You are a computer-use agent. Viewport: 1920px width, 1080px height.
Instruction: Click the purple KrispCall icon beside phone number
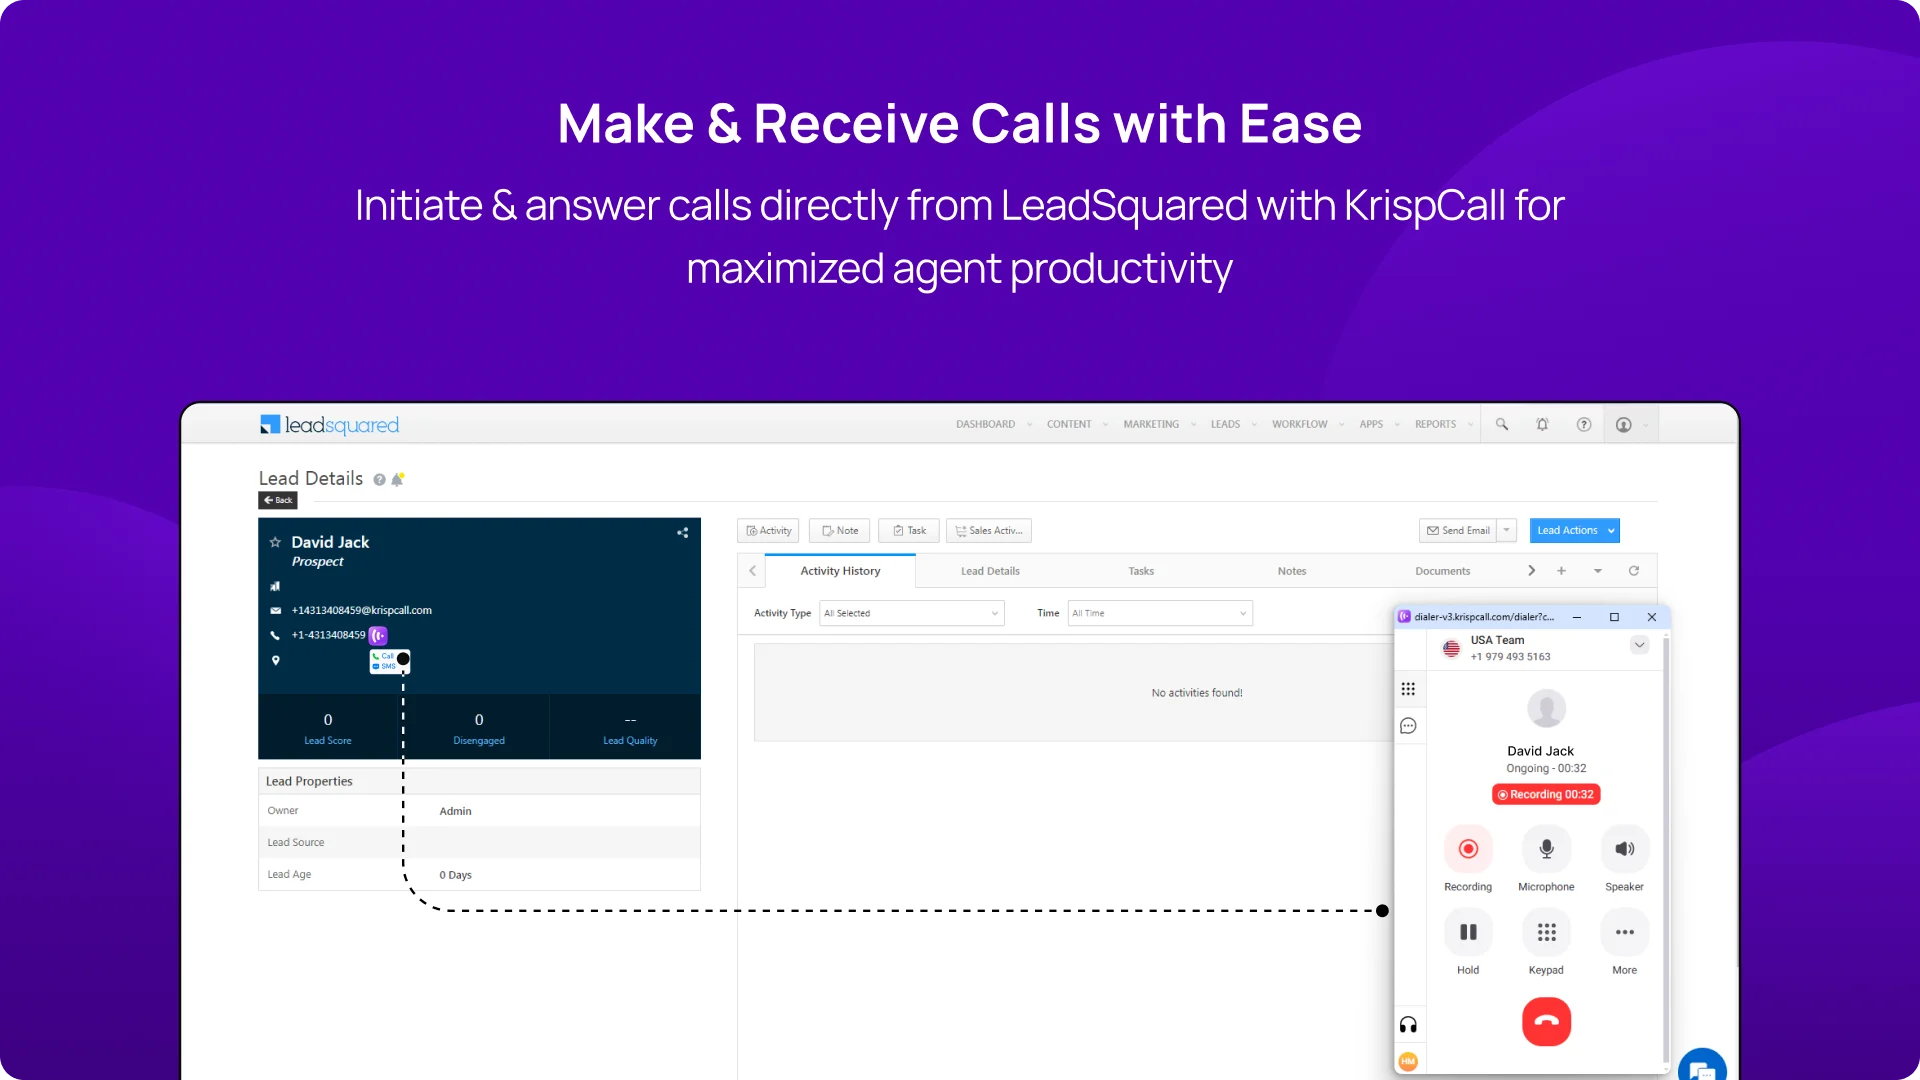click(378, 635)
